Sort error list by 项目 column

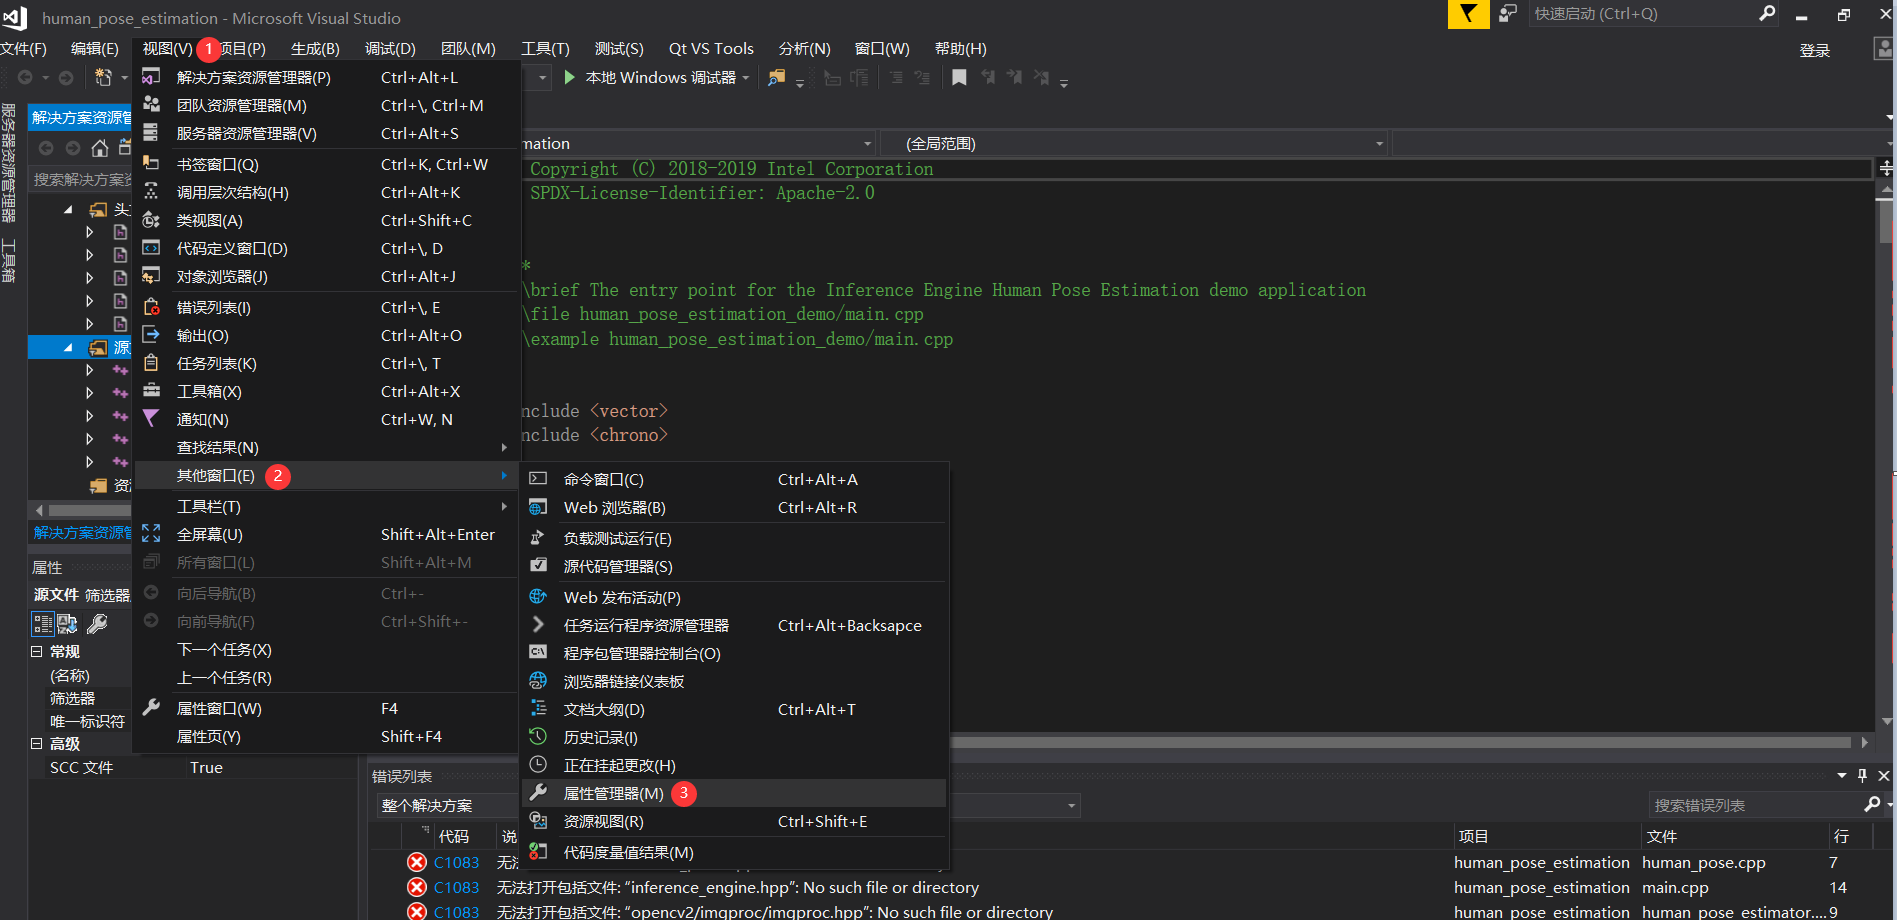[x=1546, y=836]
